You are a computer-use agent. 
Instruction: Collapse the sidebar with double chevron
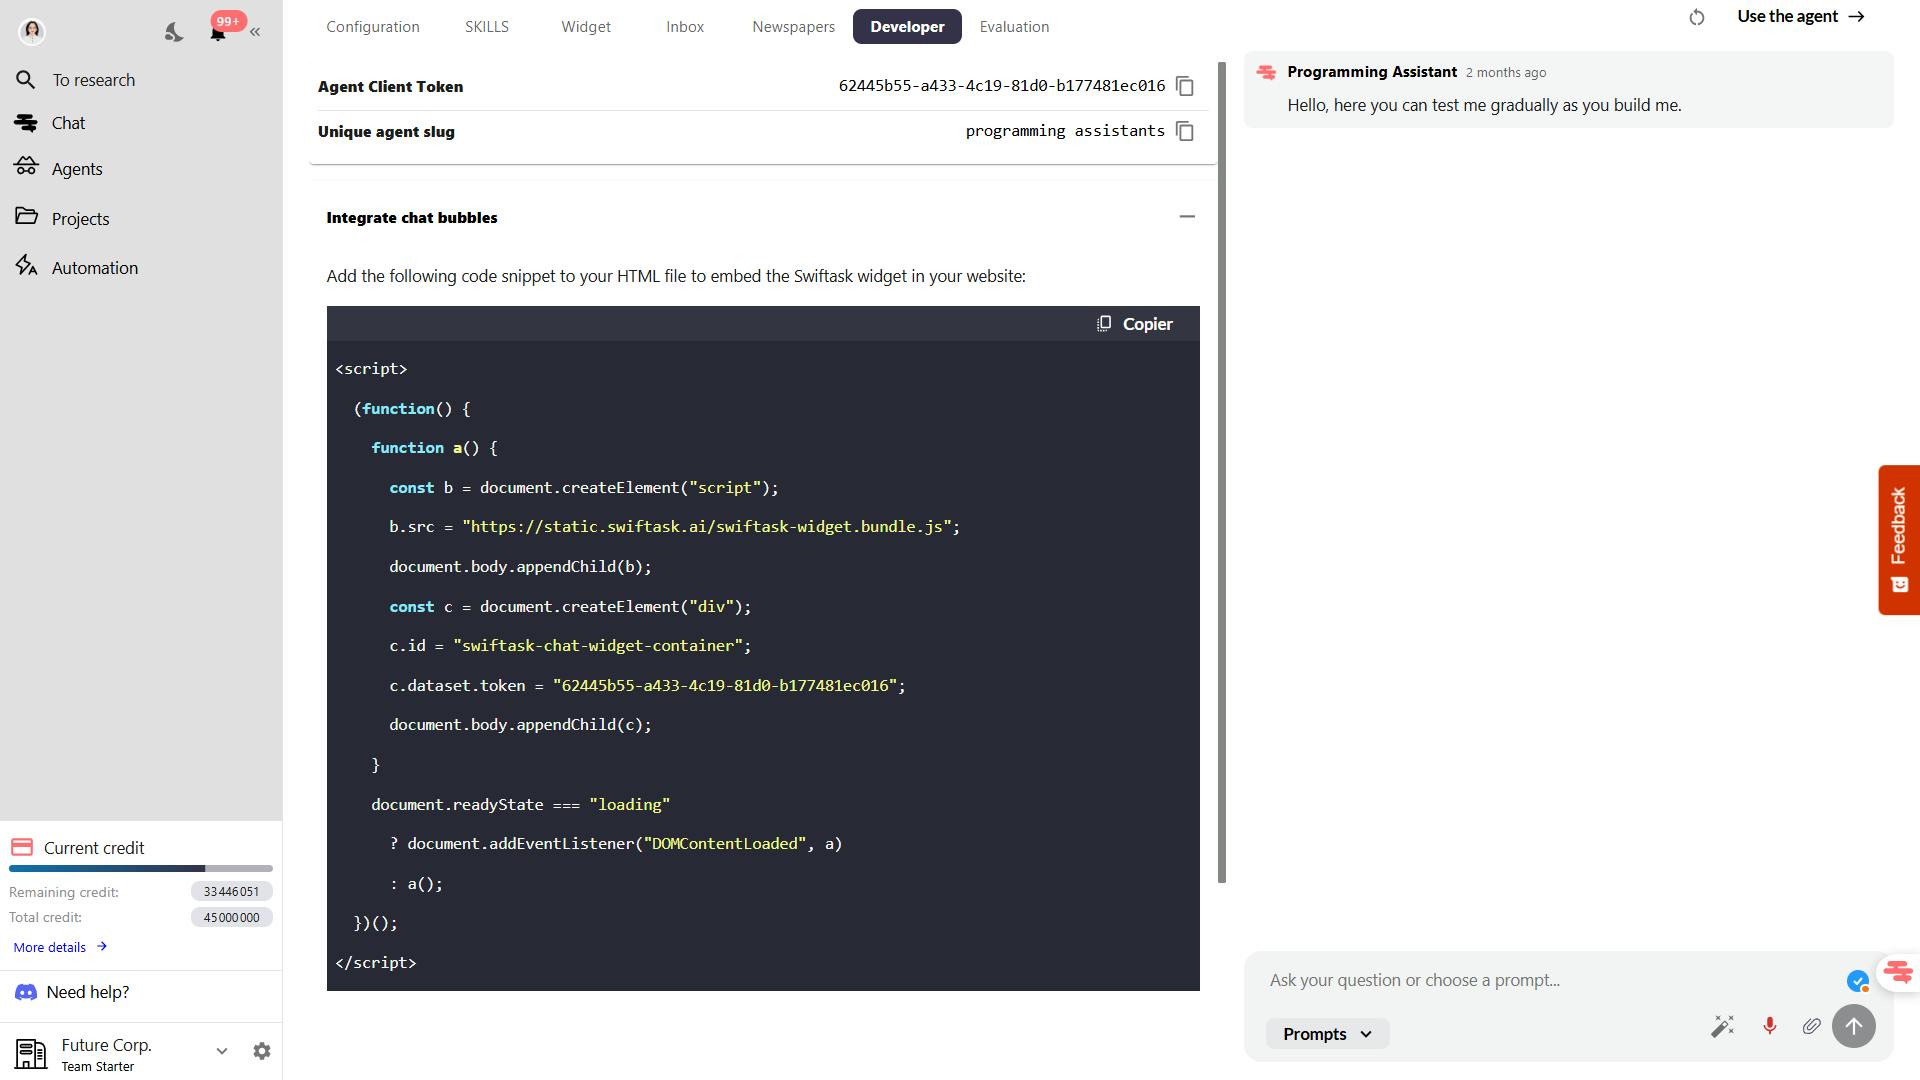point(255,32)
